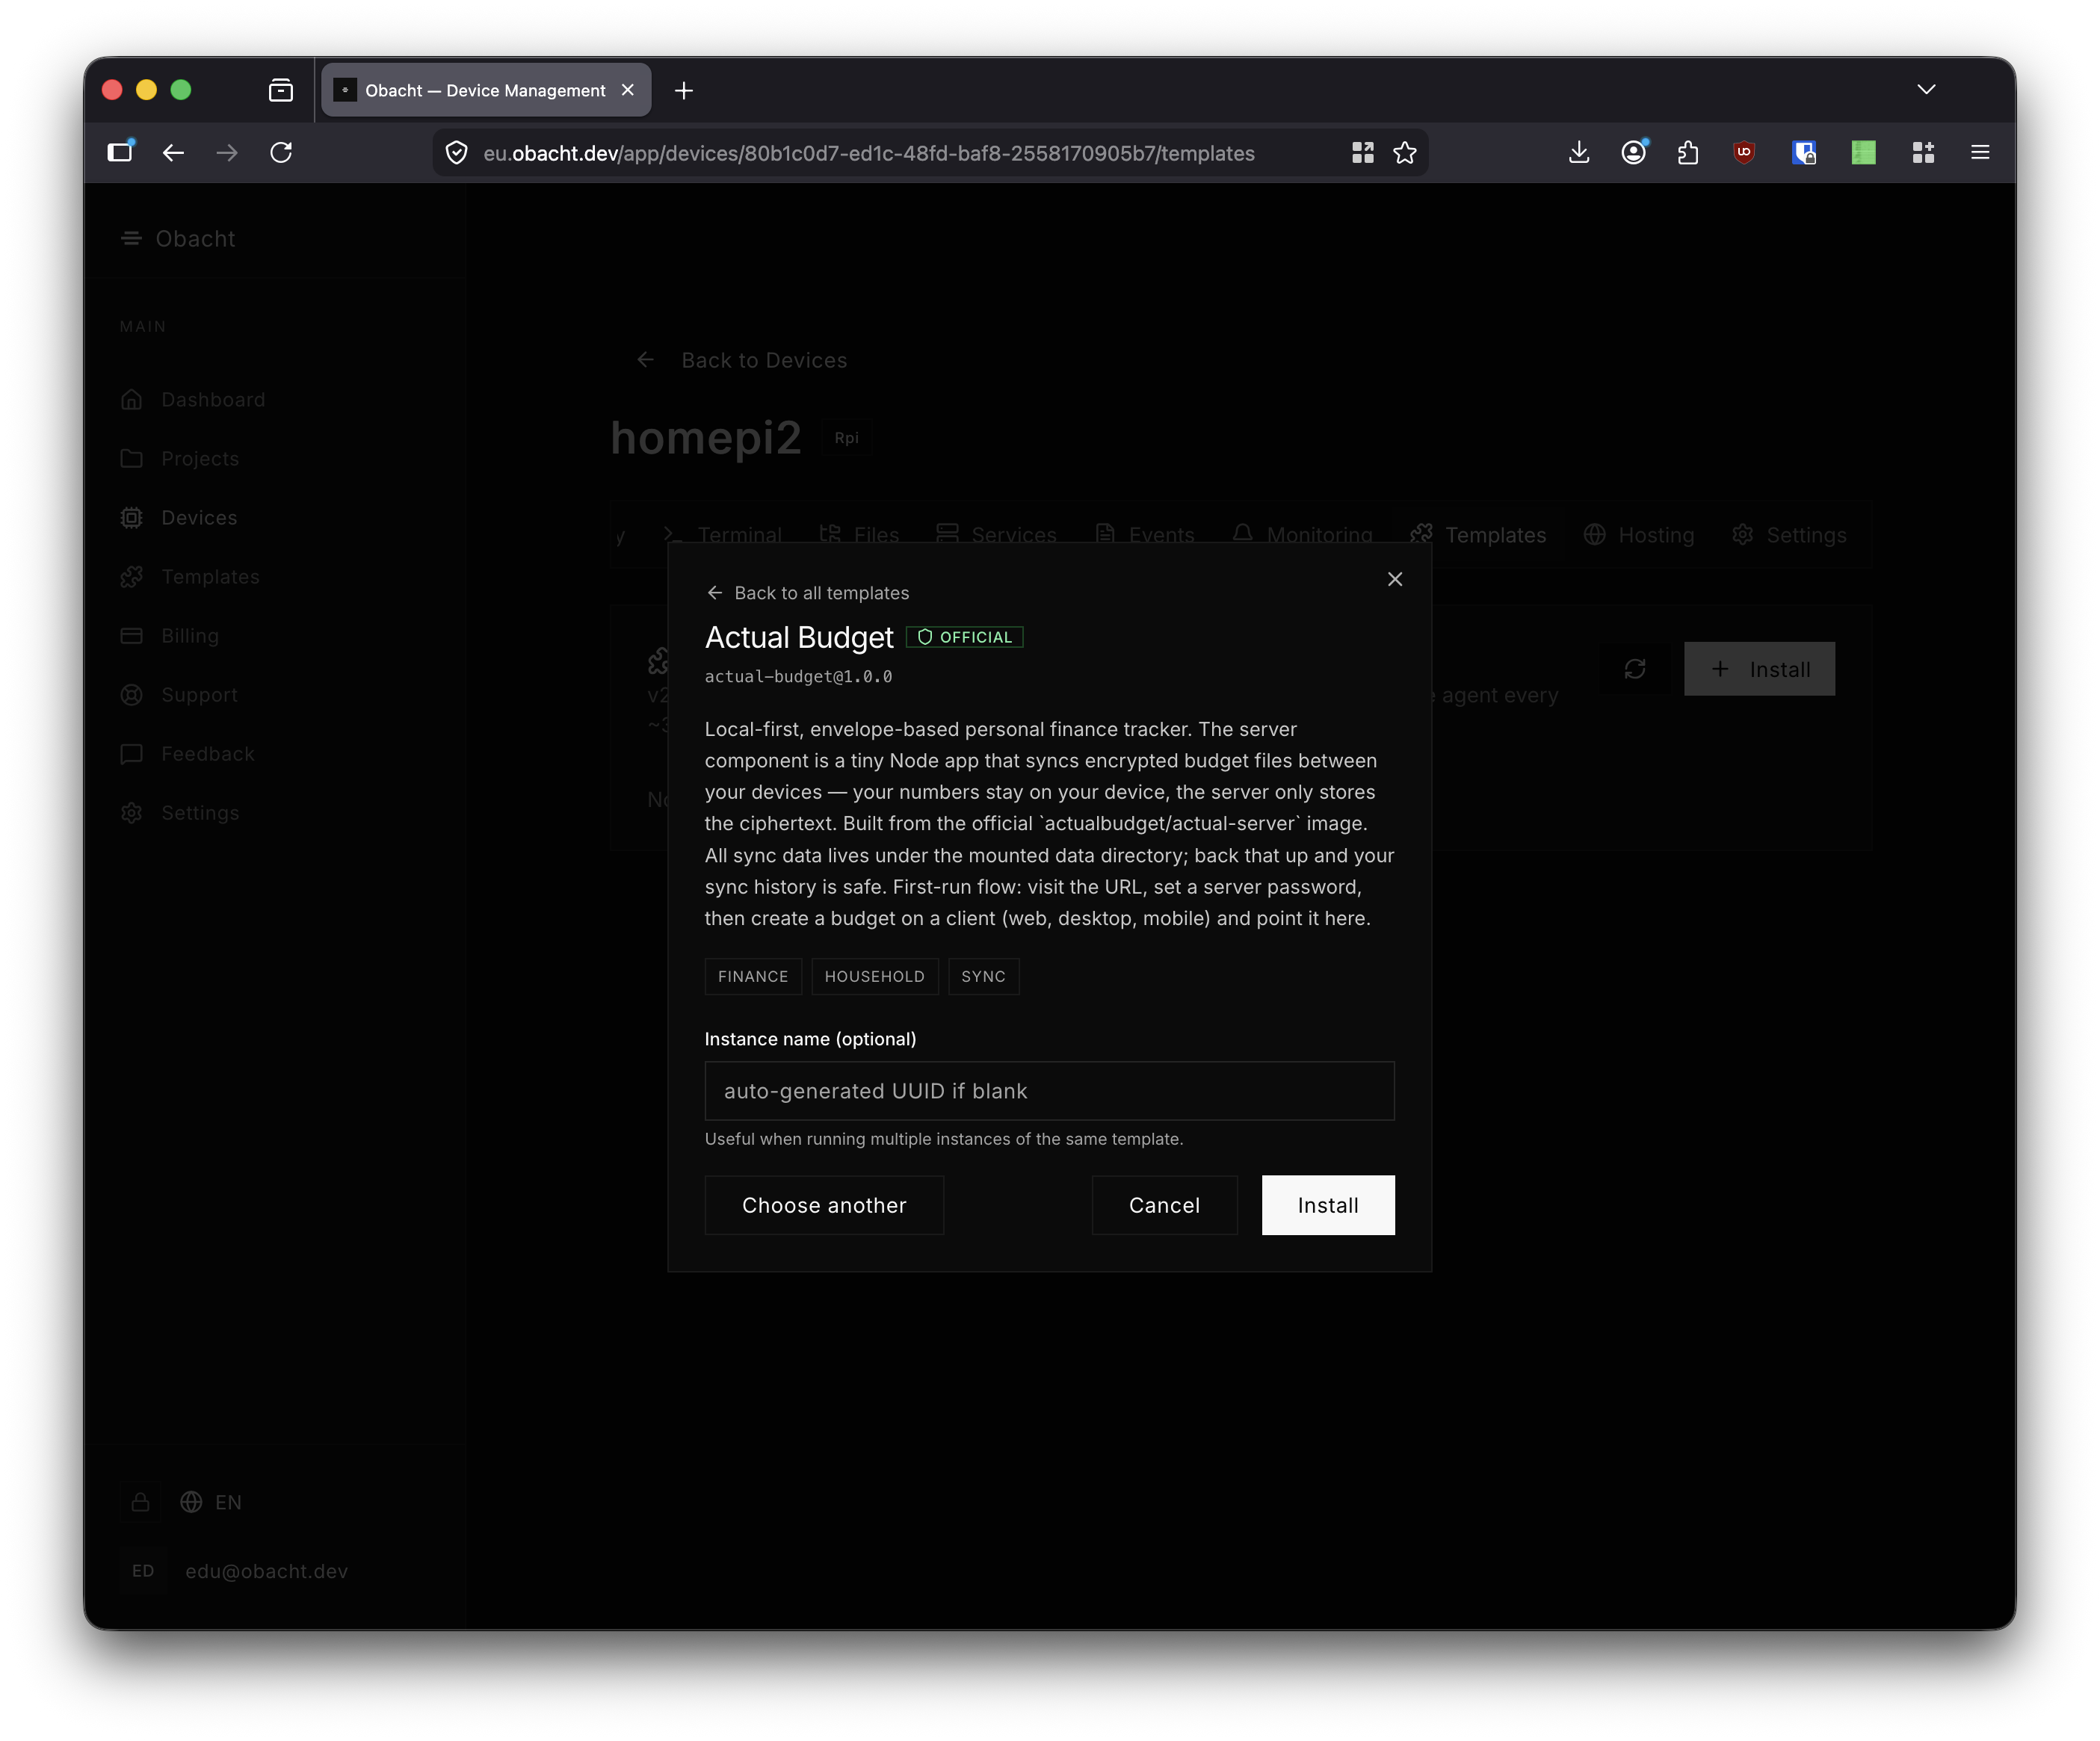Click the background page Install button
The width and height of the screenshot is (2100, 1741).
[1759, 669]
